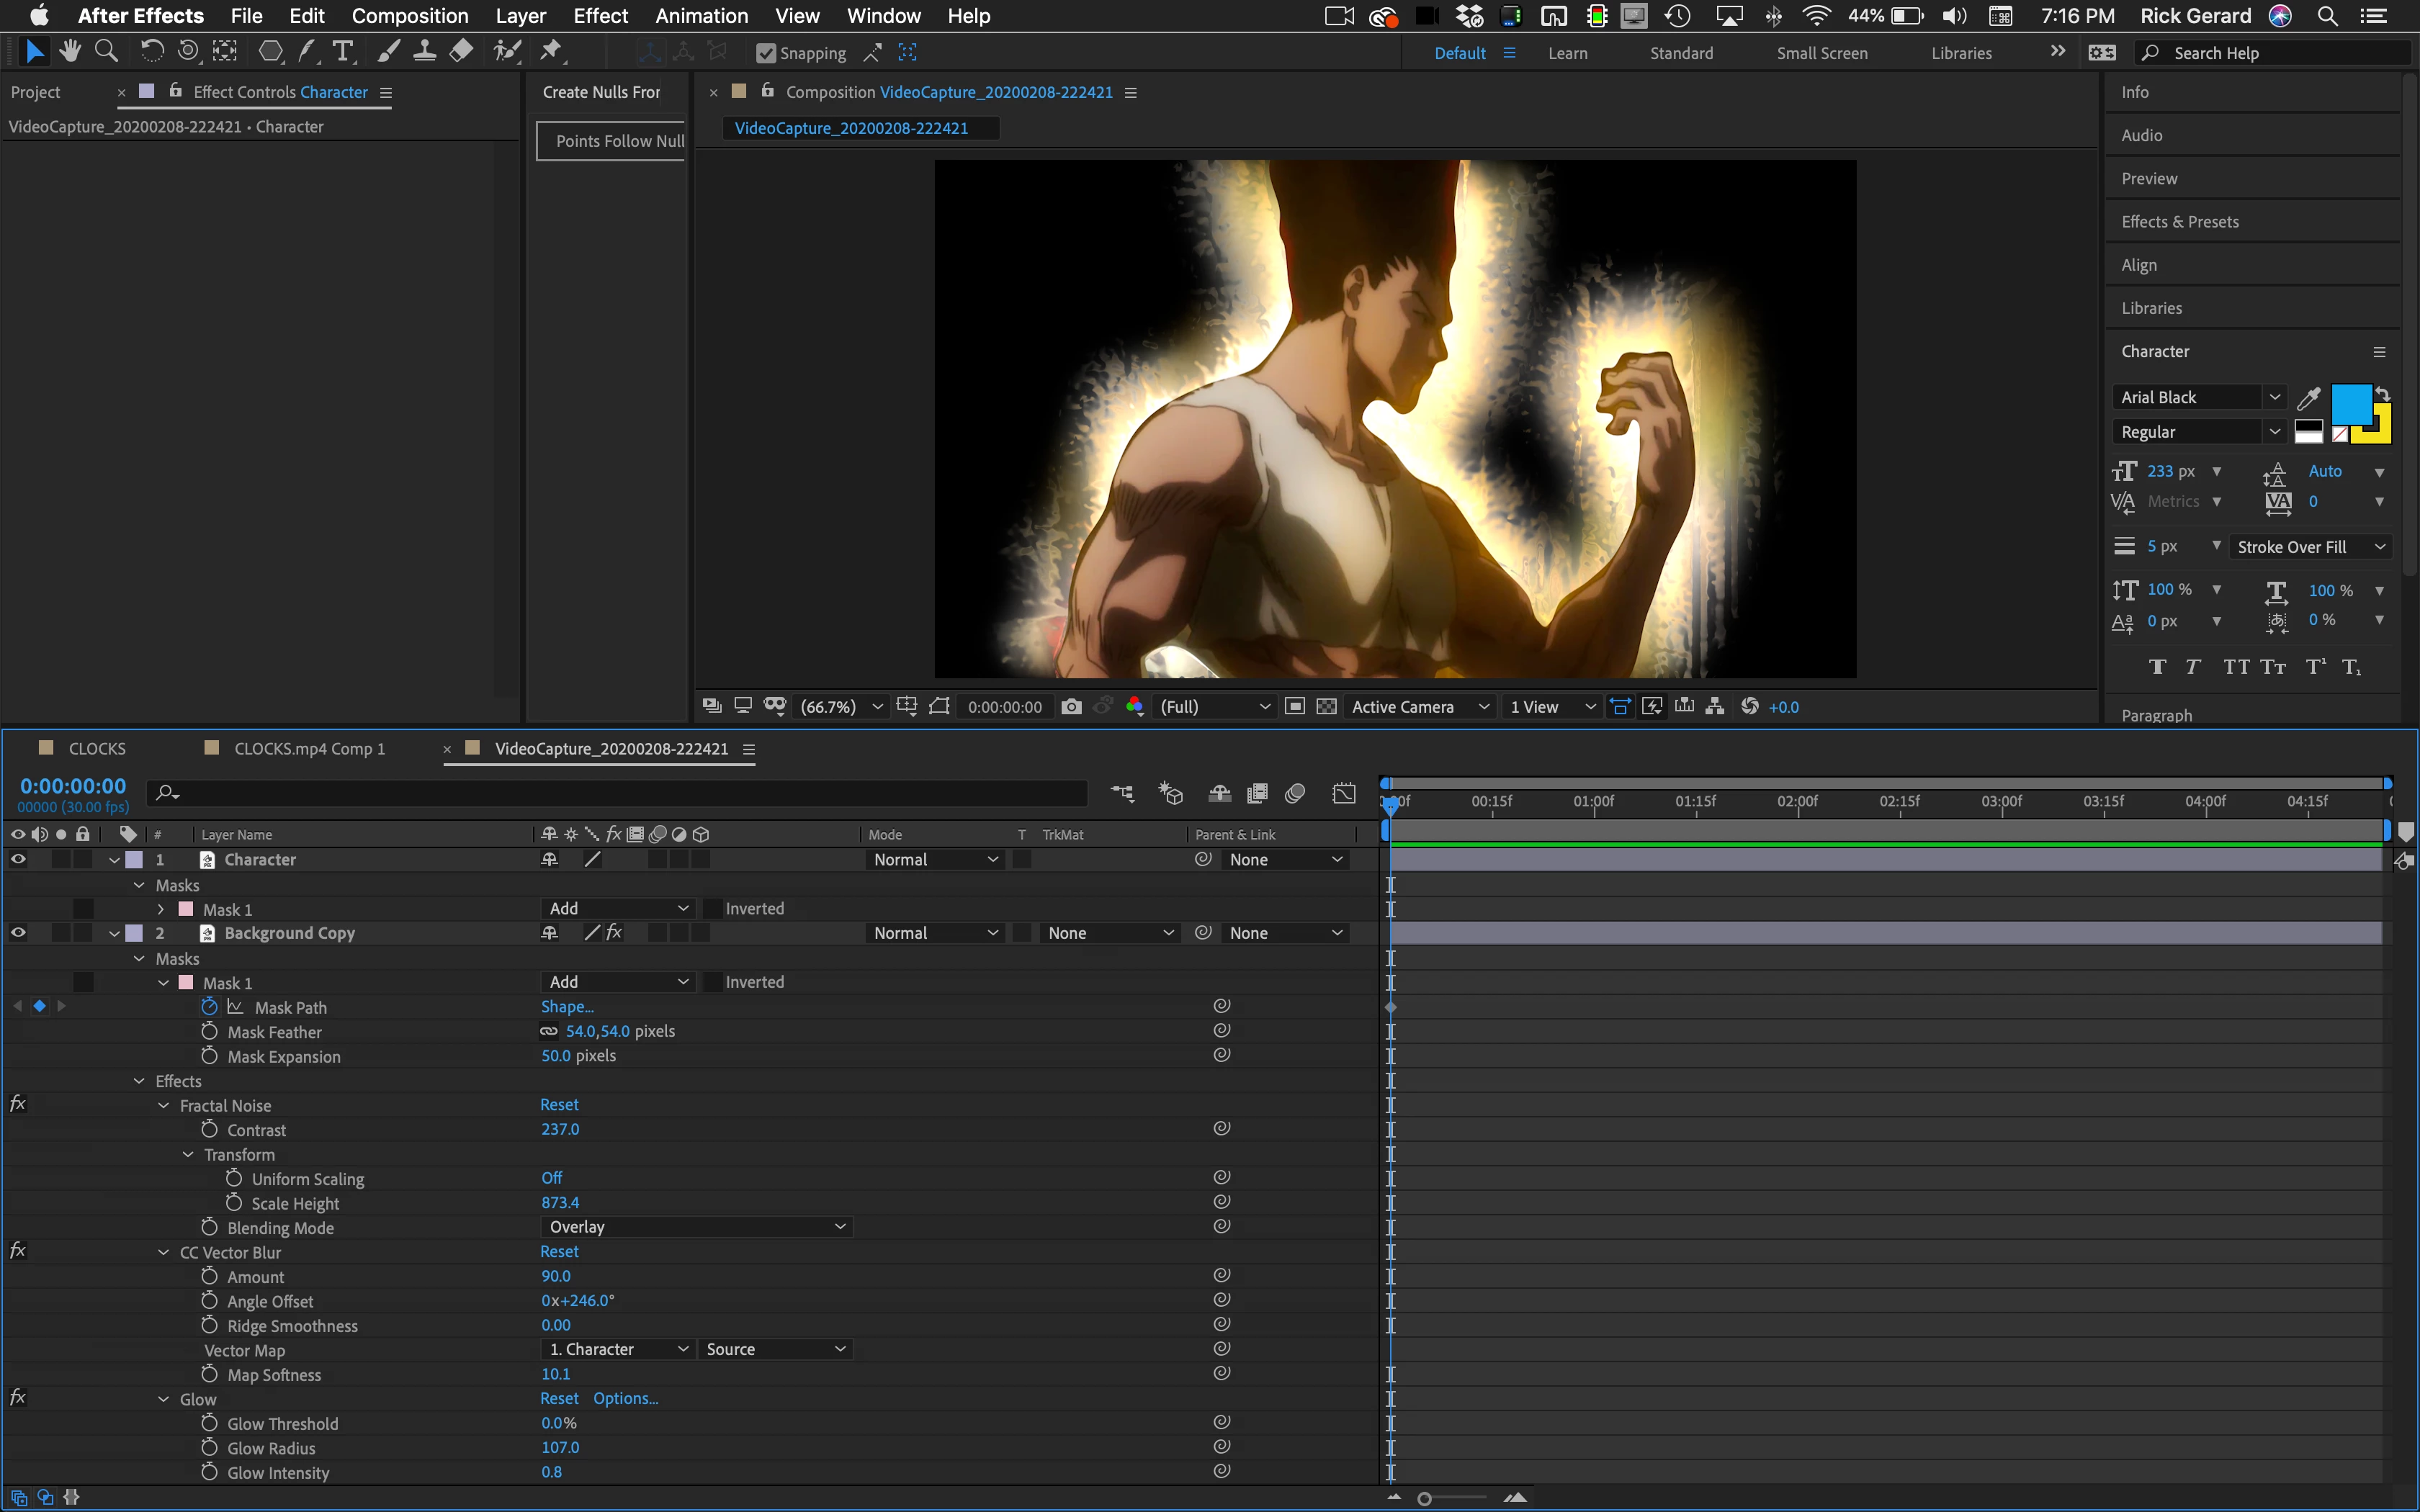The height and width of the screenshot is (1512, 2420).
Task: Select the Horizontal Type tool
Action: 343,51
